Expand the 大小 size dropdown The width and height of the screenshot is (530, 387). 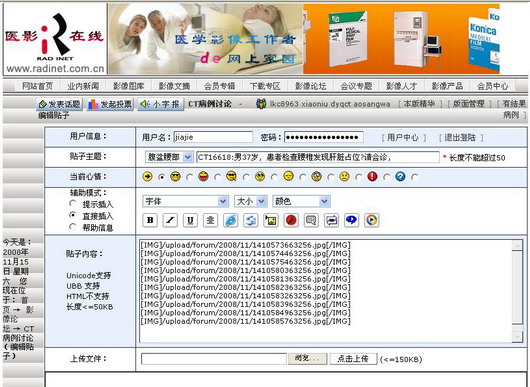point(251,201)
